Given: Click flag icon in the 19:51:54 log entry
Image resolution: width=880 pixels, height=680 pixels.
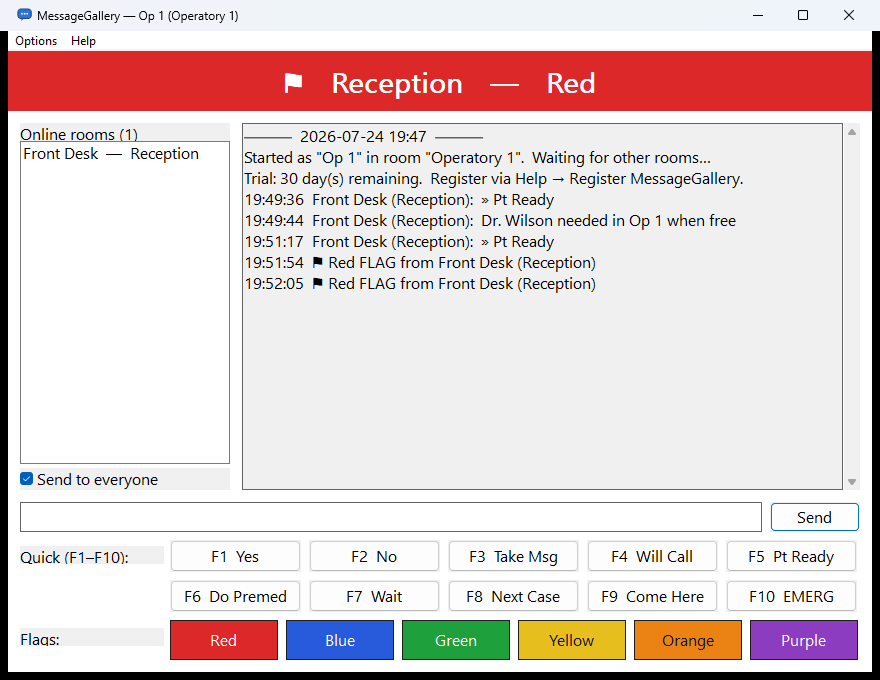Looking at the screenshot, I should point(317,262).
